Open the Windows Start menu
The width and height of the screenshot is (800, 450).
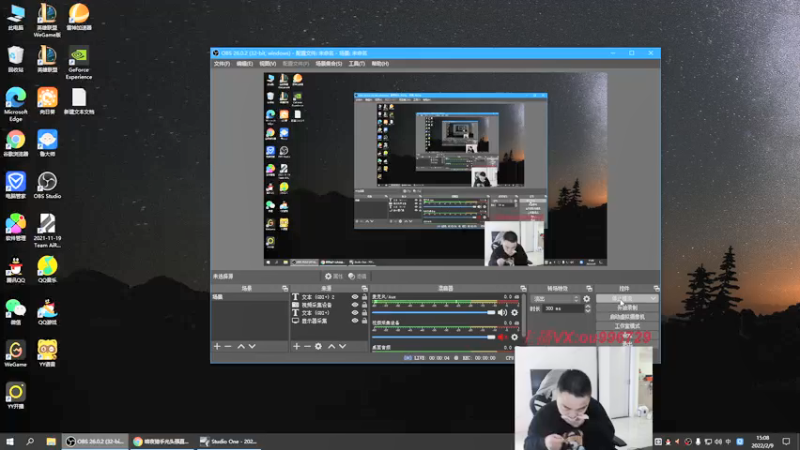coord(10,441)
